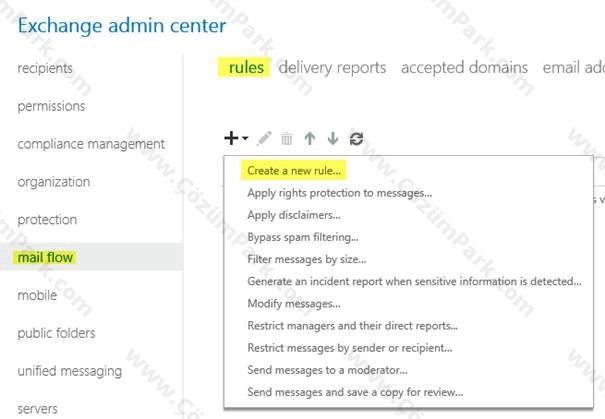Select Create a new rule... menu entry
Viewport: 605px width, 419px height.
(294, 171)
